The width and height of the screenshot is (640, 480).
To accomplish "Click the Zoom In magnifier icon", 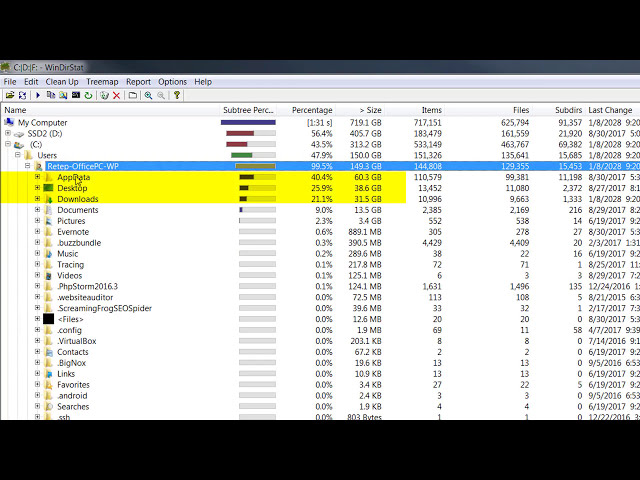I will [x=149, y=95].
